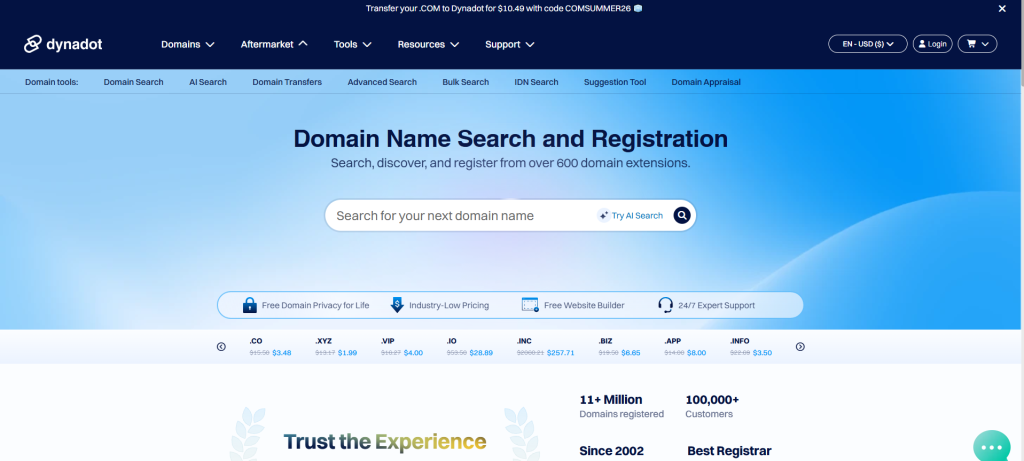Select the .APP extension at $8.00

point(685,347)
